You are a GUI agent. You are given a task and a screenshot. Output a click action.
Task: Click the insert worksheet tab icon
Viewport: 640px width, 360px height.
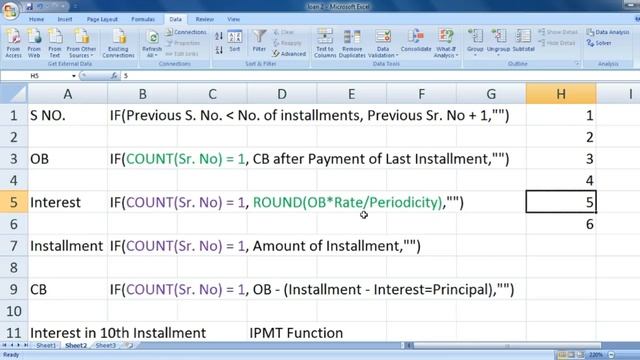[129, 345]
